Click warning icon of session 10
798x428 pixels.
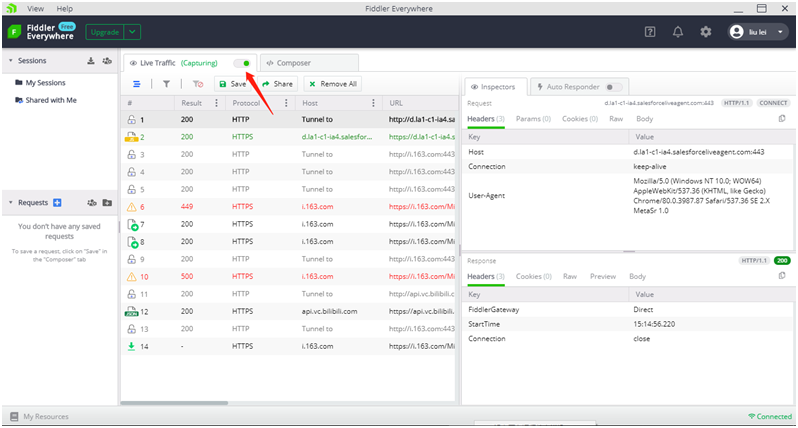[x=131, y=276]
